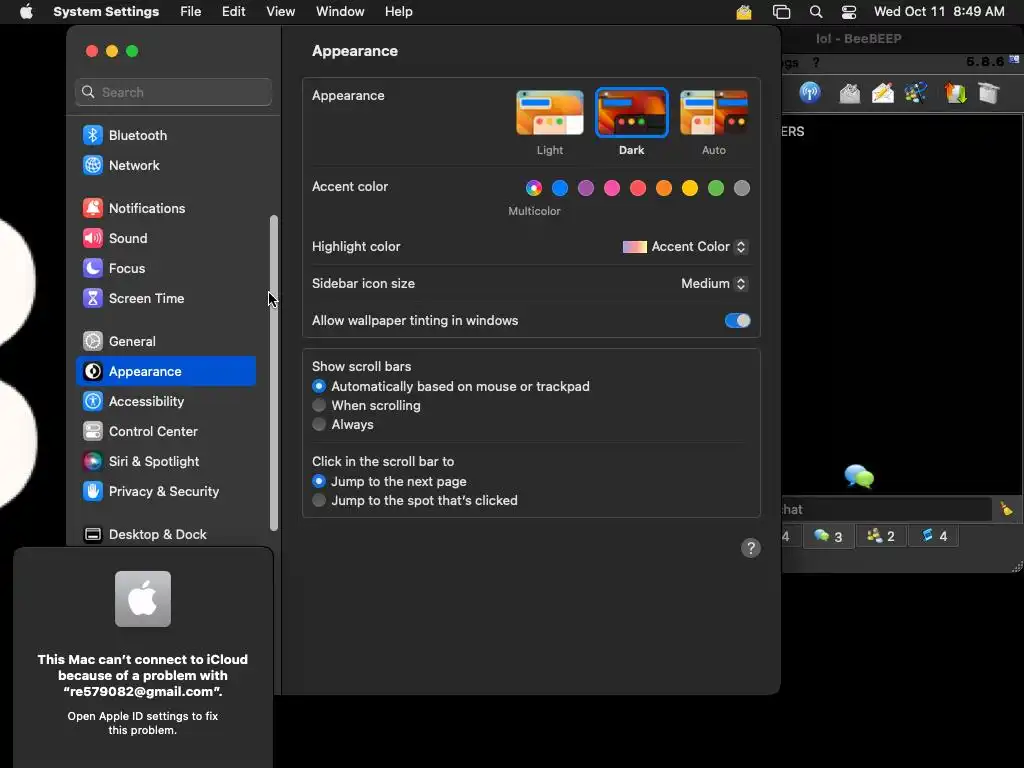Click the BeeBEEP chat message input field
The image size is (1024, 768).
click(x=887, y=509)
